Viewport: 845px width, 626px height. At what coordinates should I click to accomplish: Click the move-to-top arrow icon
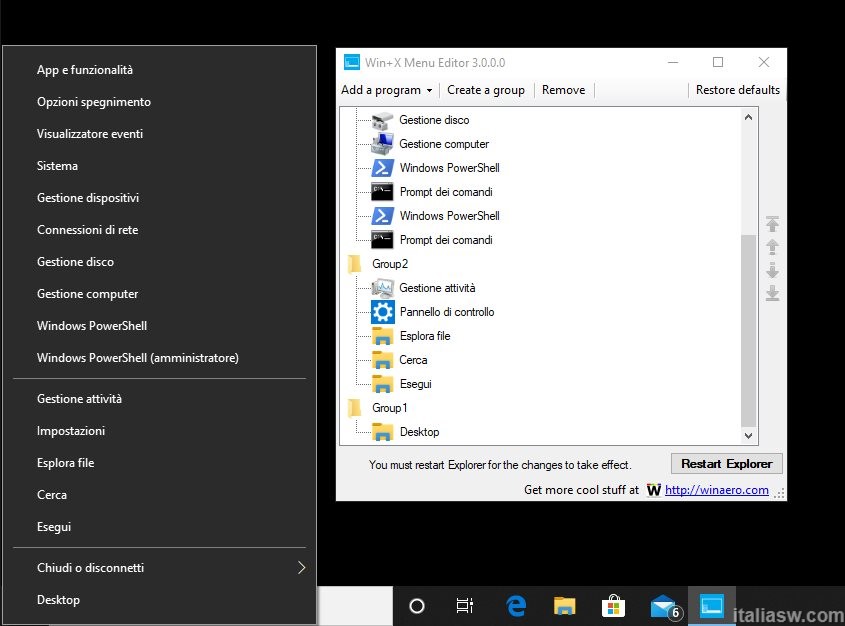pos(772,224)
